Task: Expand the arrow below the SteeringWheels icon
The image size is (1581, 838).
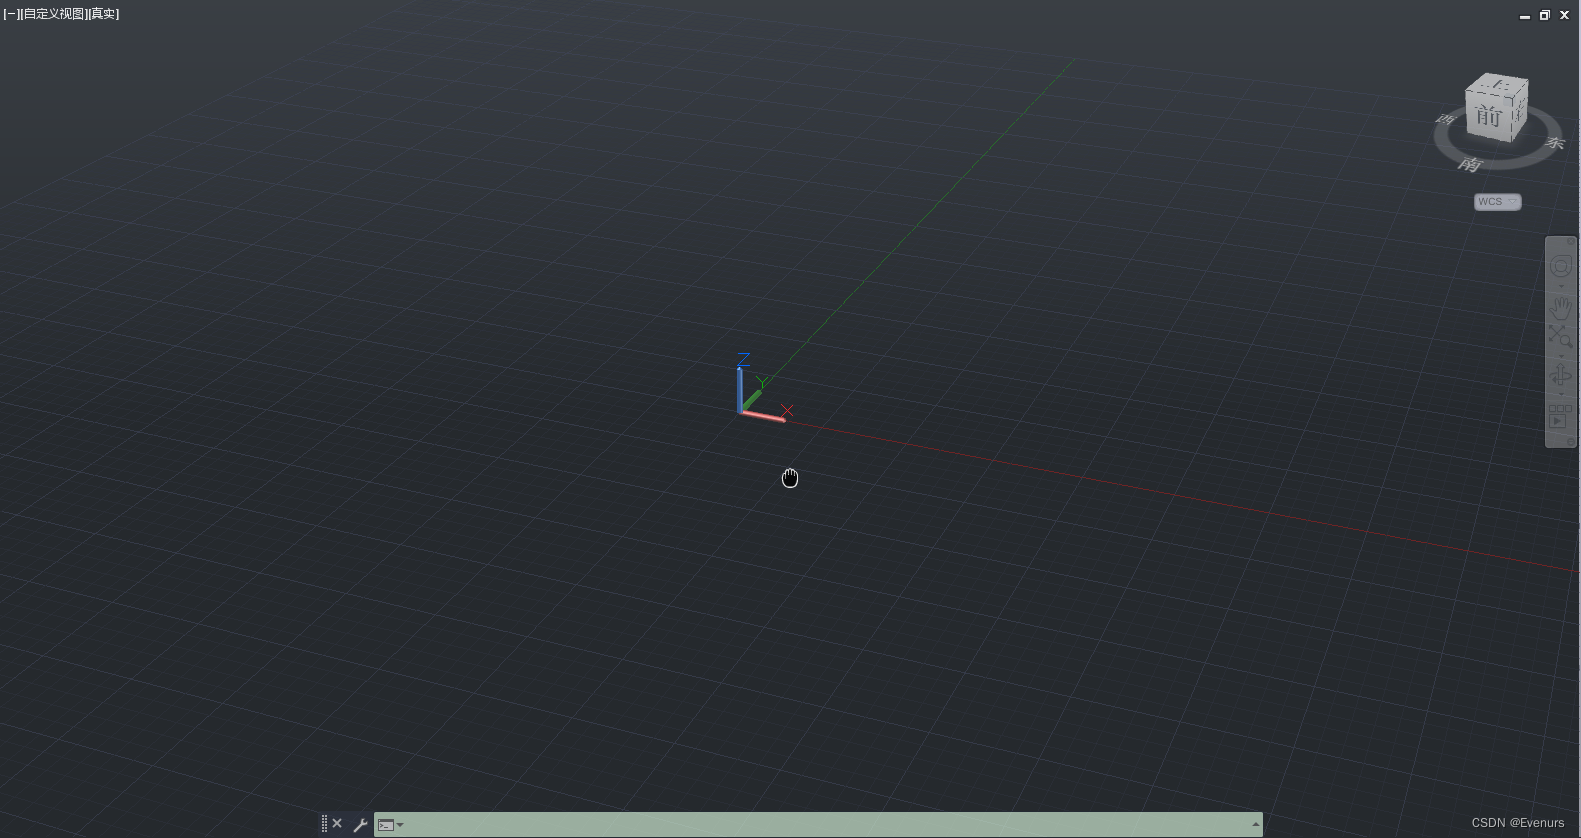Action: pos(1561,286)
